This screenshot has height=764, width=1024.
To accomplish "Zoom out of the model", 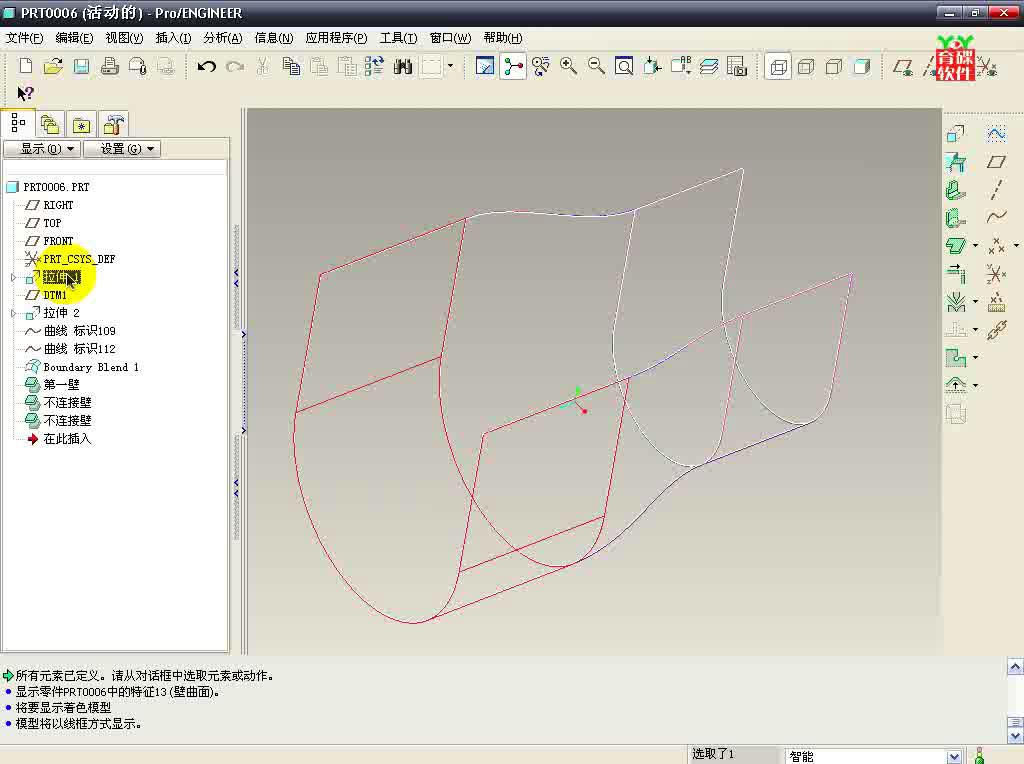I will click(596, 66).
